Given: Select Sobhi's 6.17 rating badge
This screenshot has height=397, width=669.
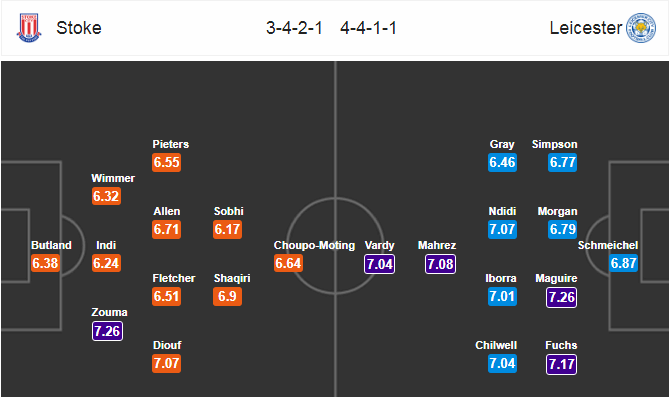Looking at the screenshot, I should pos(227,230).
